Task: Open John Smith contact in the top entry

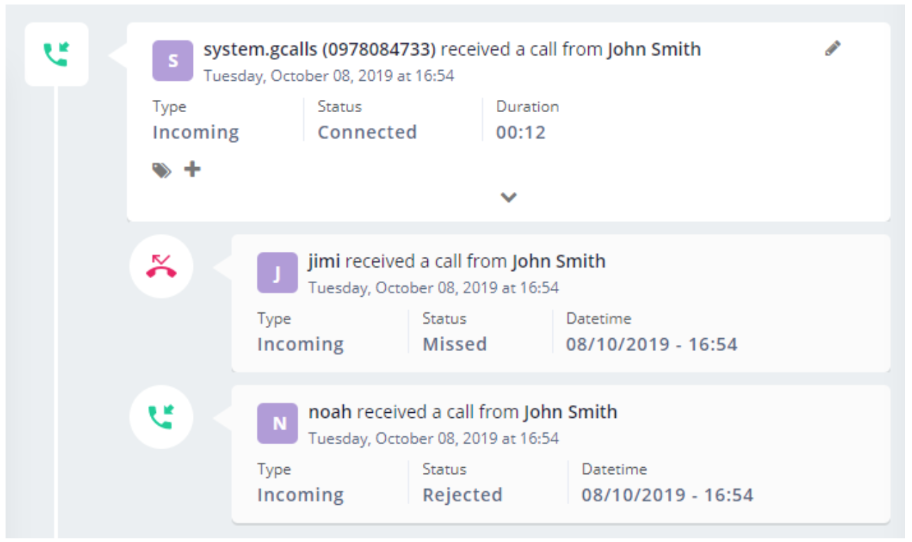Action: tap(654, 49)
